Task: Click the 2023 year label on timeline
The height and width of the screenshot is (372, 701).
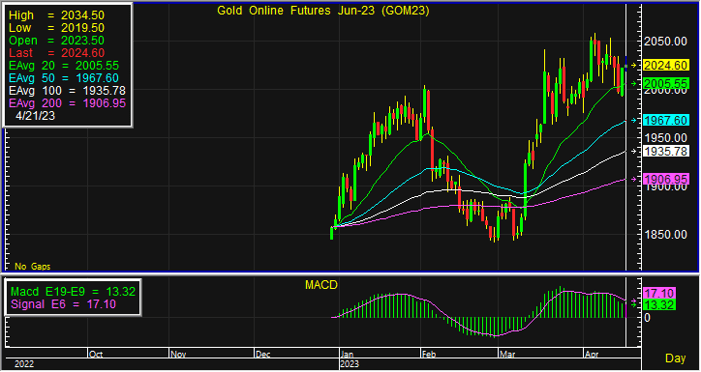Action: pos(349,364)
